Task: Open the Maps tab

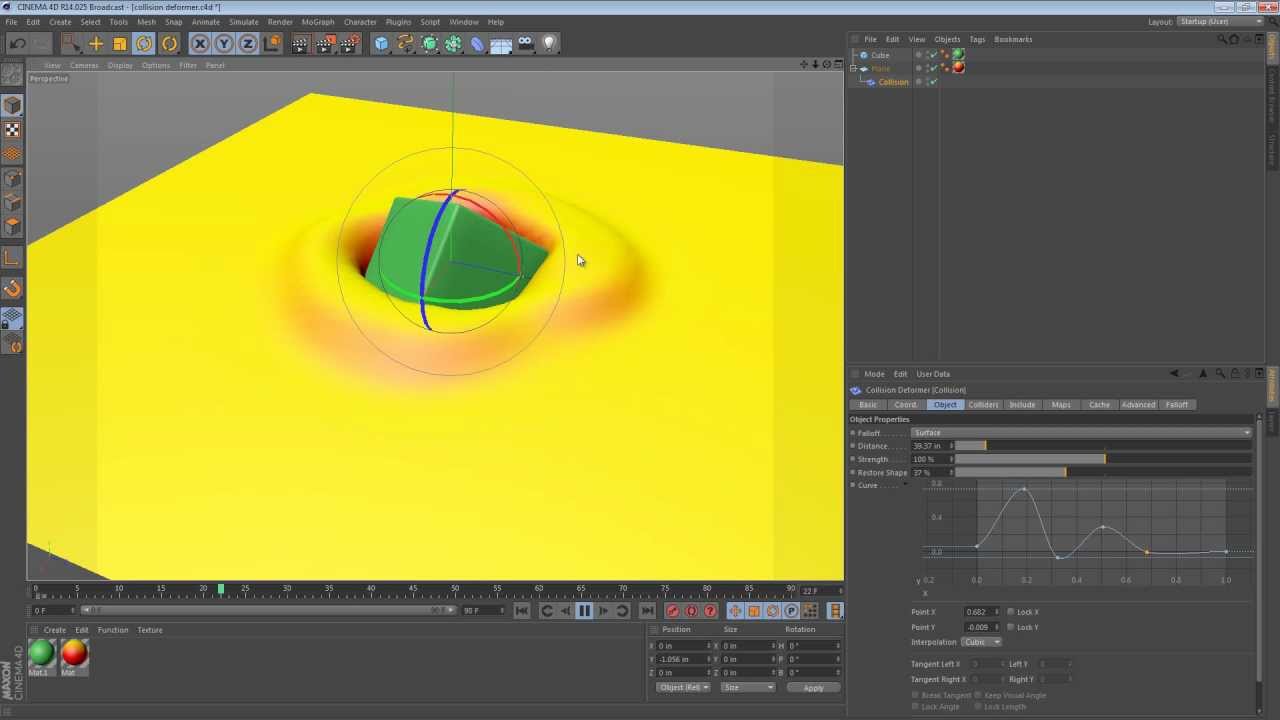Action: tap(1061, 405)
